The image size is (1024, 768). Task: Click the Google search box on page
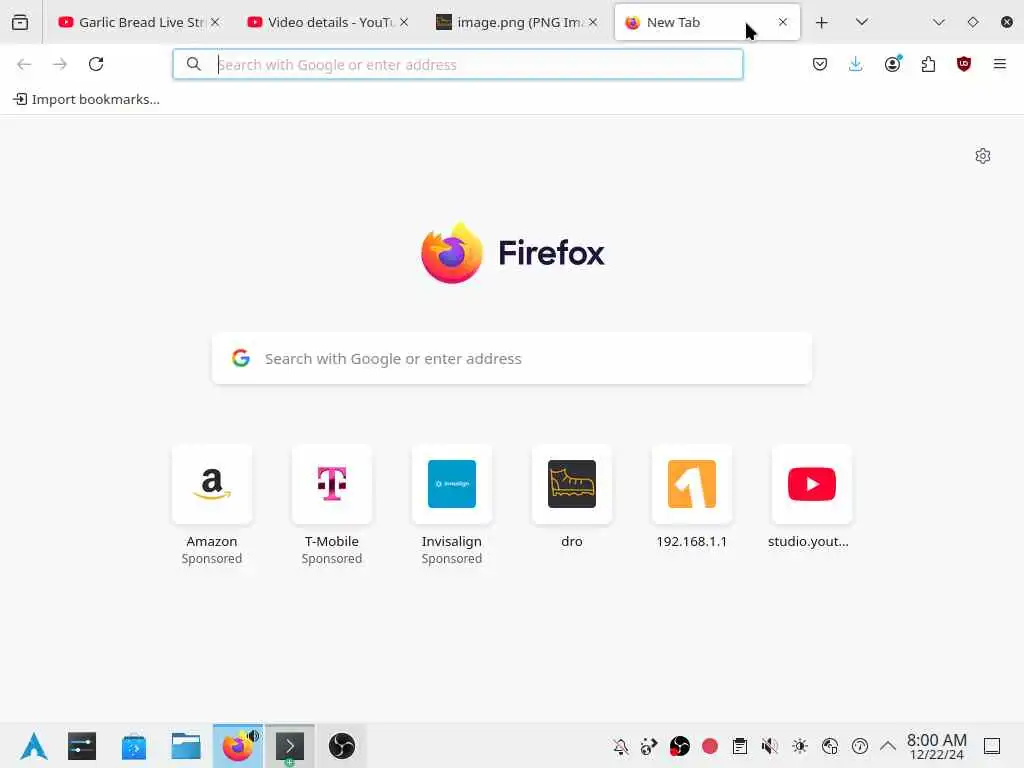point(512,359)
